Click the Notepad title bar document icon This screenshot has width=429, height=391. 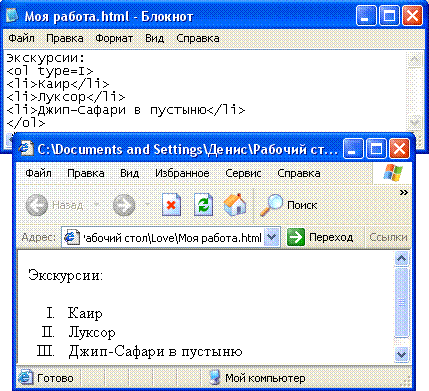pos(12,16)
